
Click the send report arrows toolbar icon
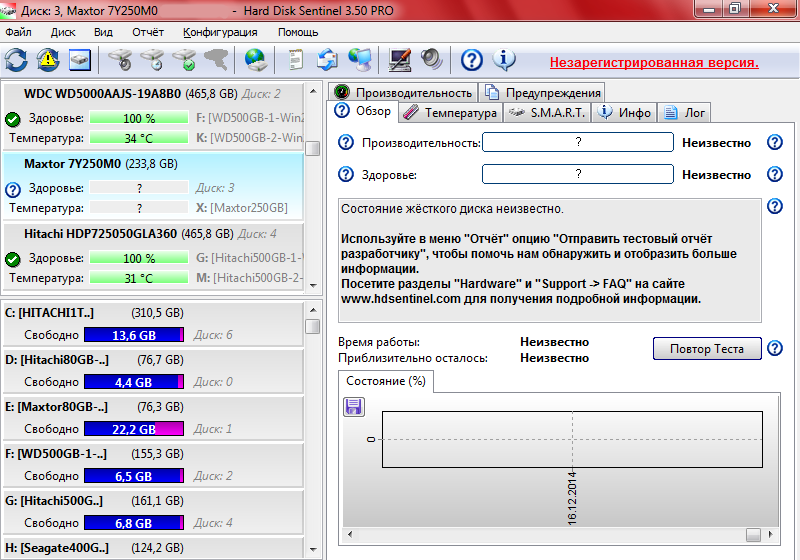point(327,61)
